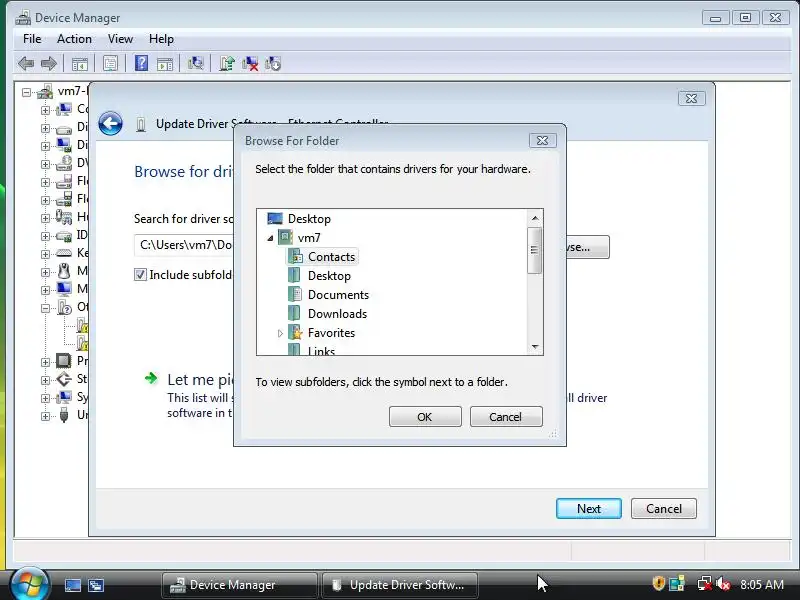This screenshot has width=800, height=600.
Task: Click Show/Hide Console Tree toolbar icon
Action: (80, 64)
